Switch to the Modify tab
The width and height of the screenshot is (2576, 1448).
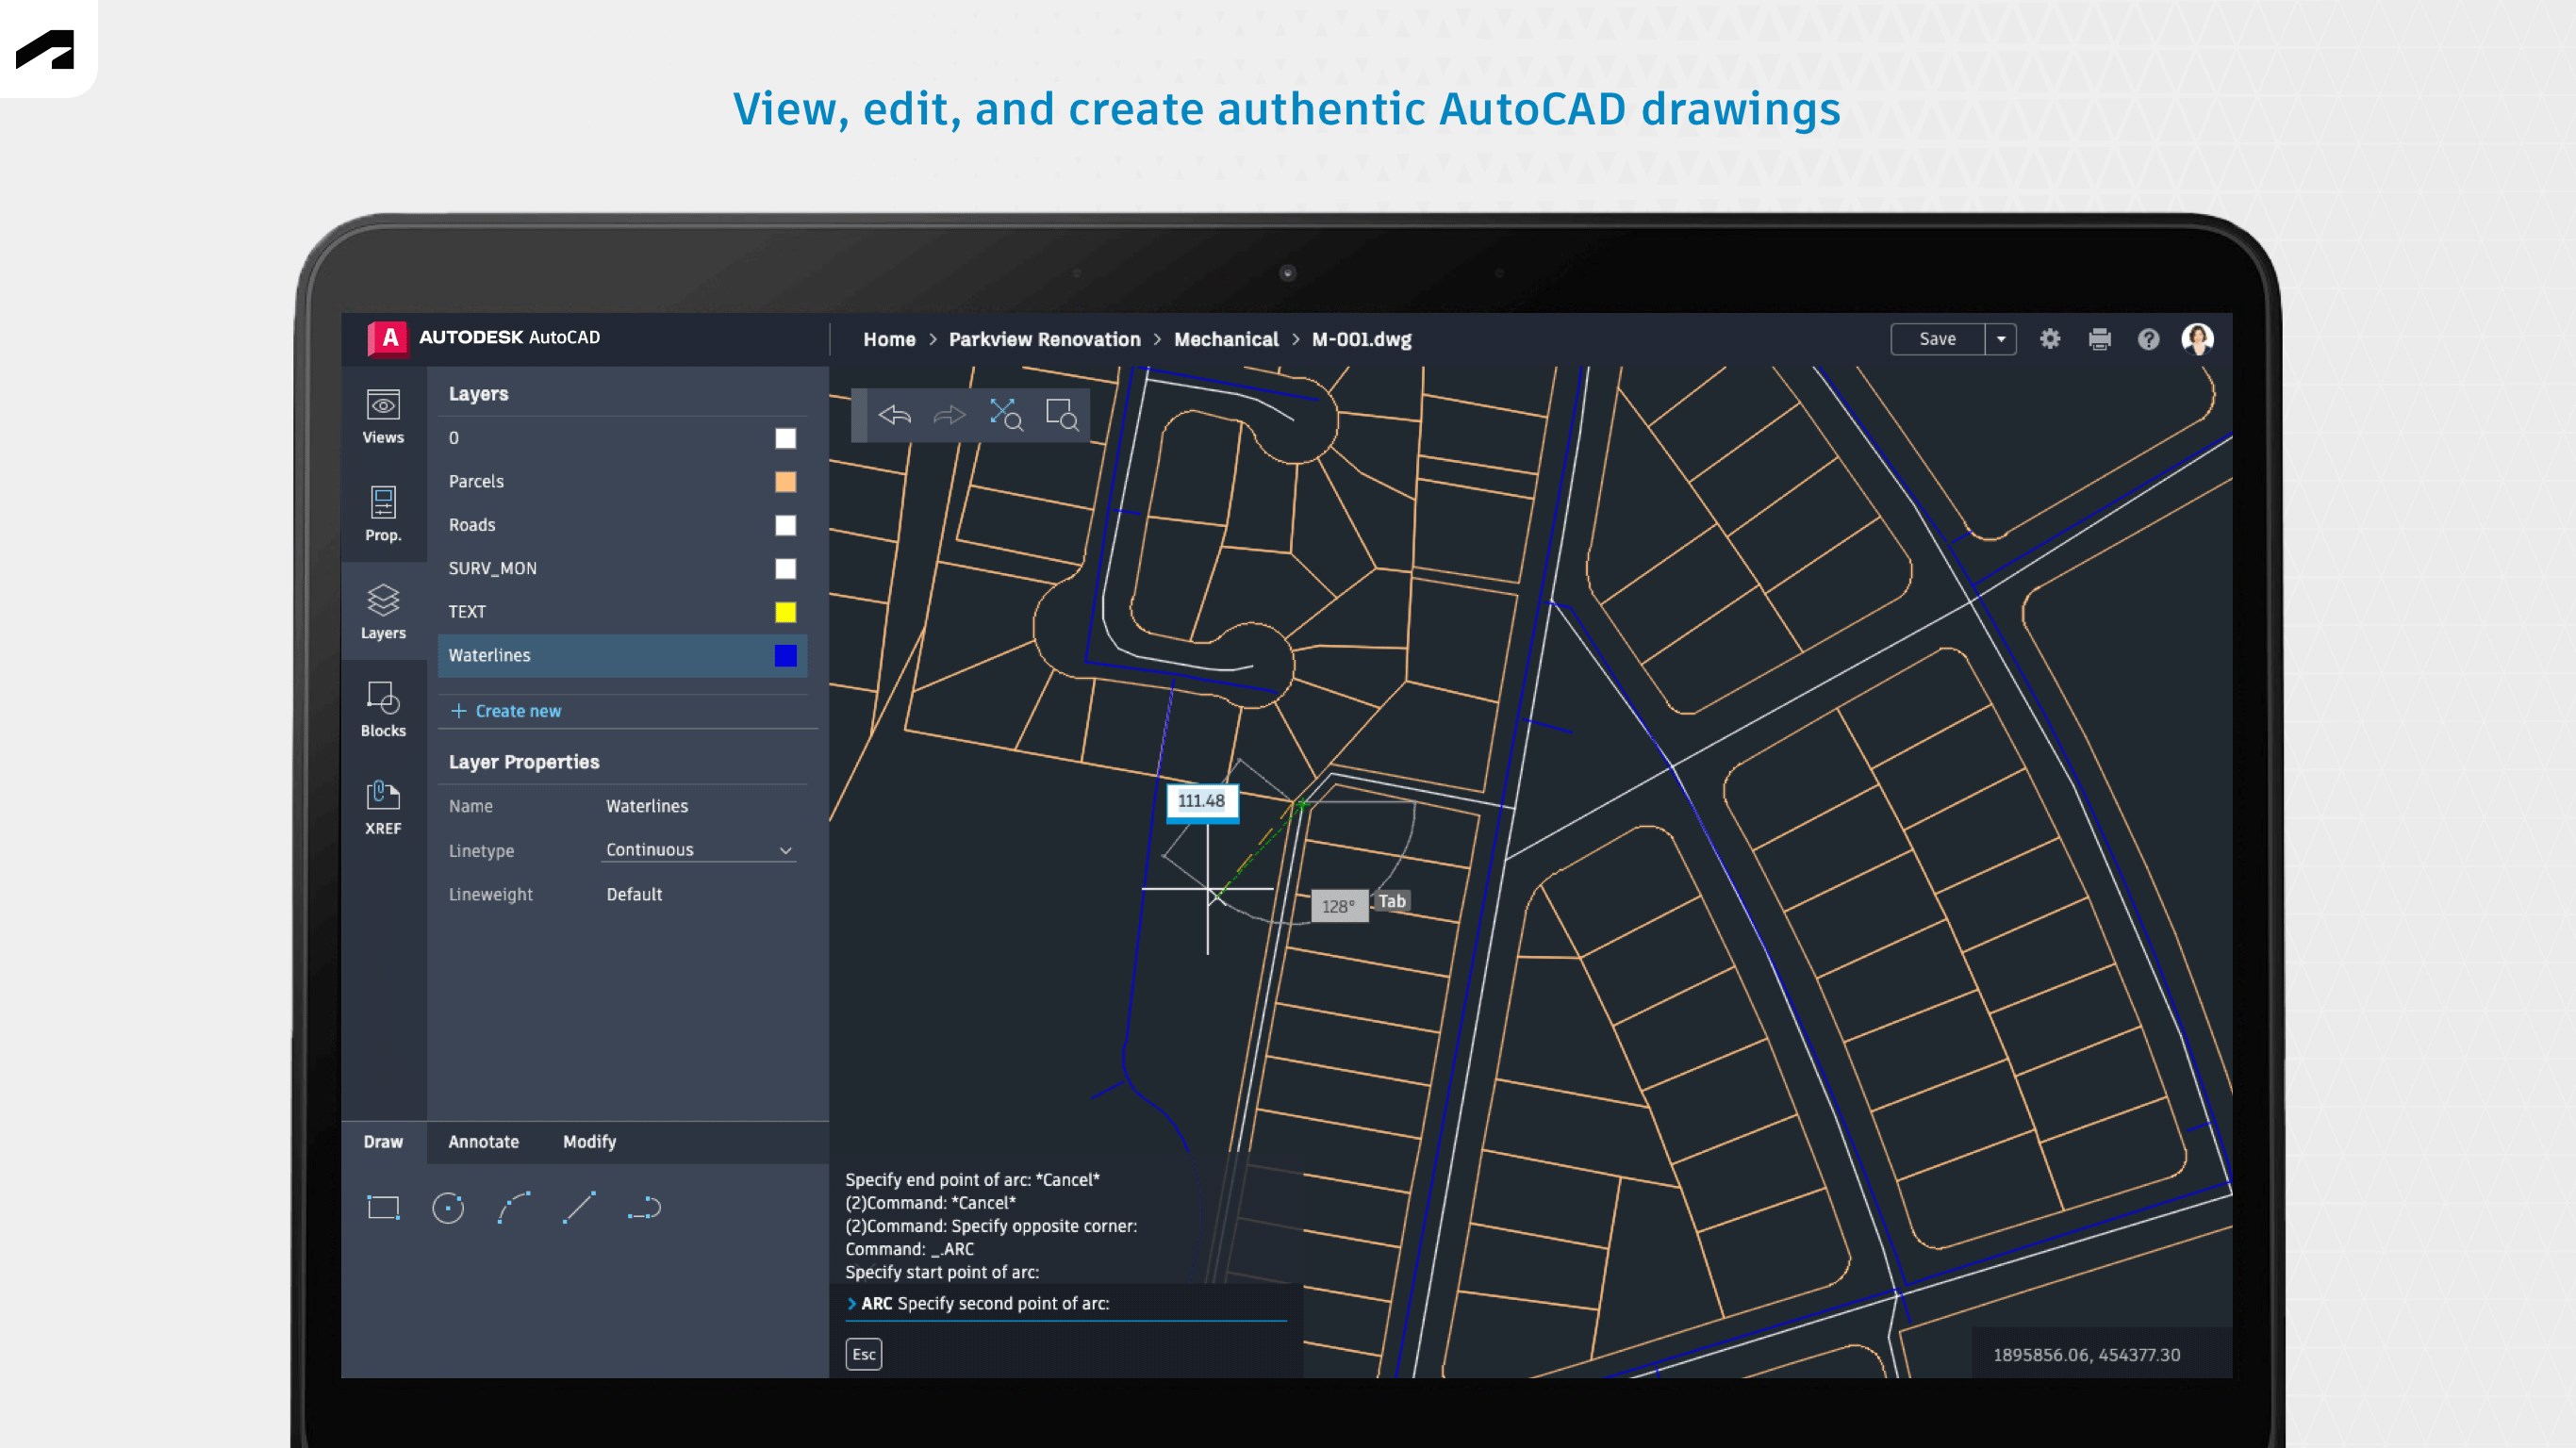click(589, 1141)
